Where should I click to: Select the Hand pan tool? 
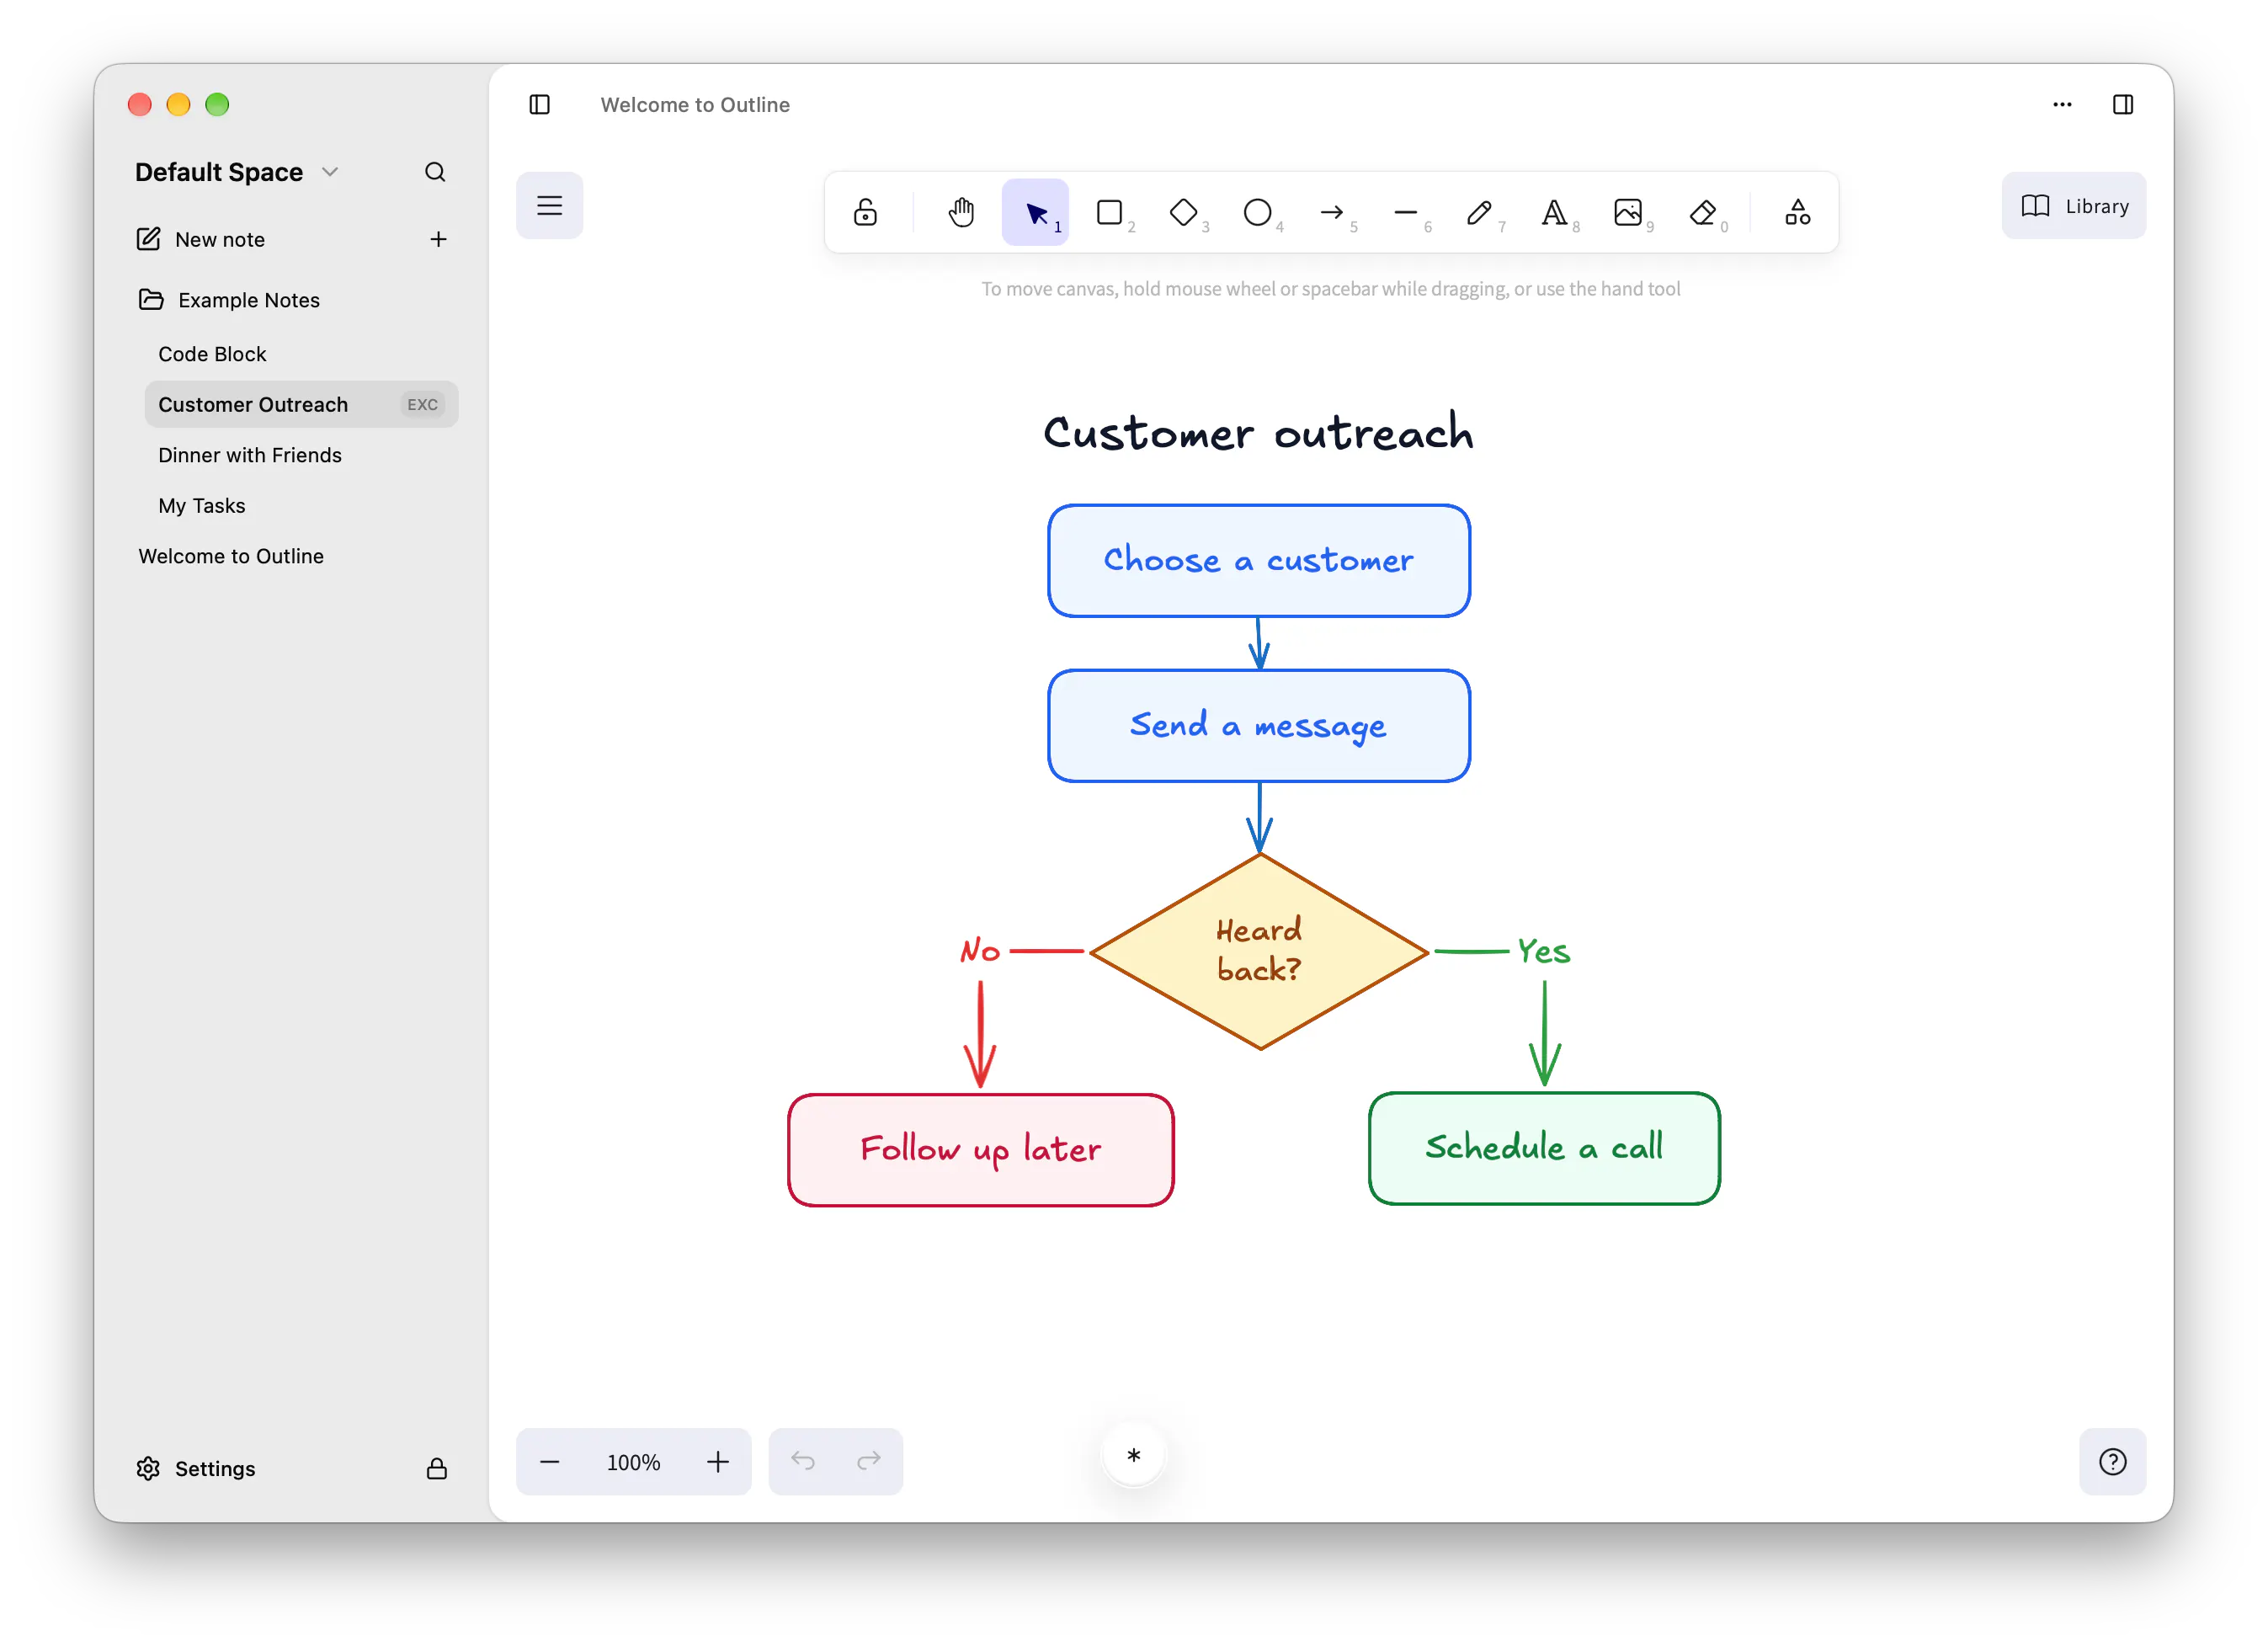click(x=961, y=212)
